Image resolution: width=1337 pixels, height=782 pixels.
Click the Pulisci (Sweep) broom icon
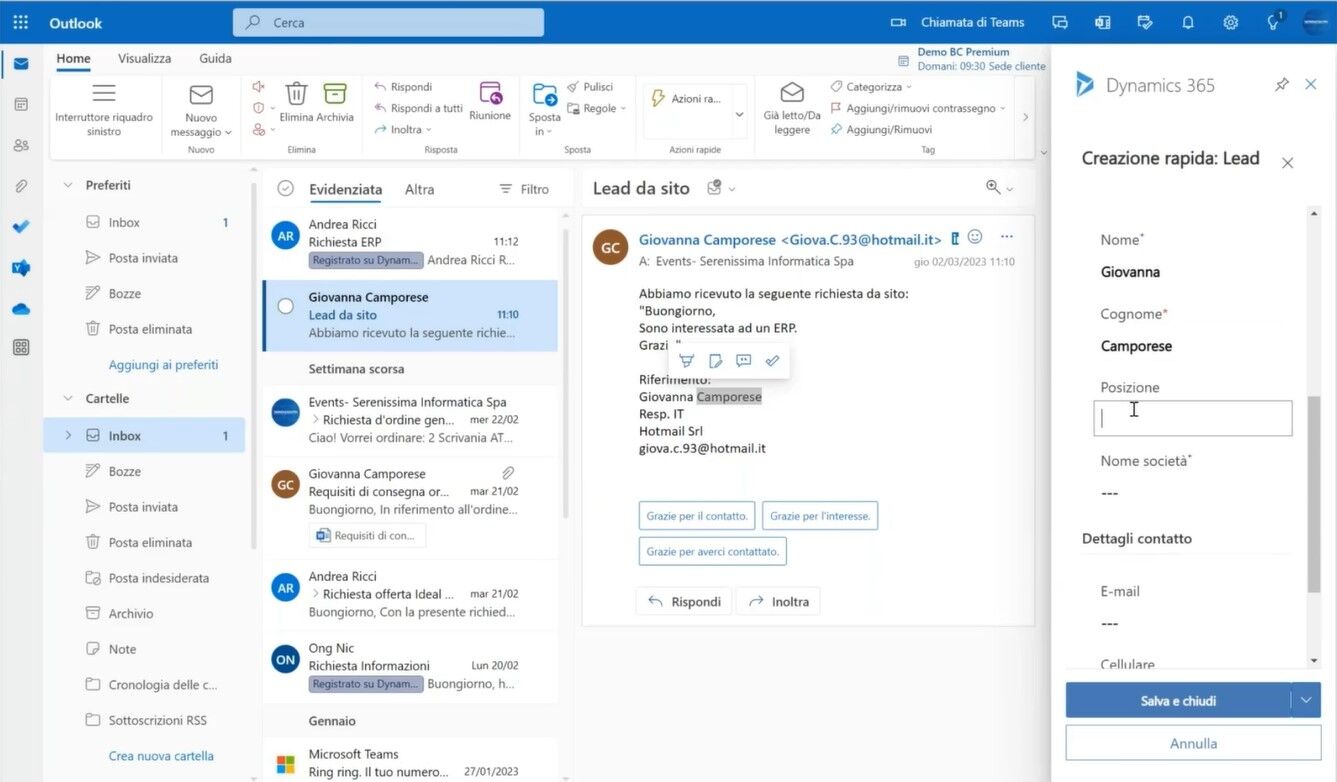(571, 87)
